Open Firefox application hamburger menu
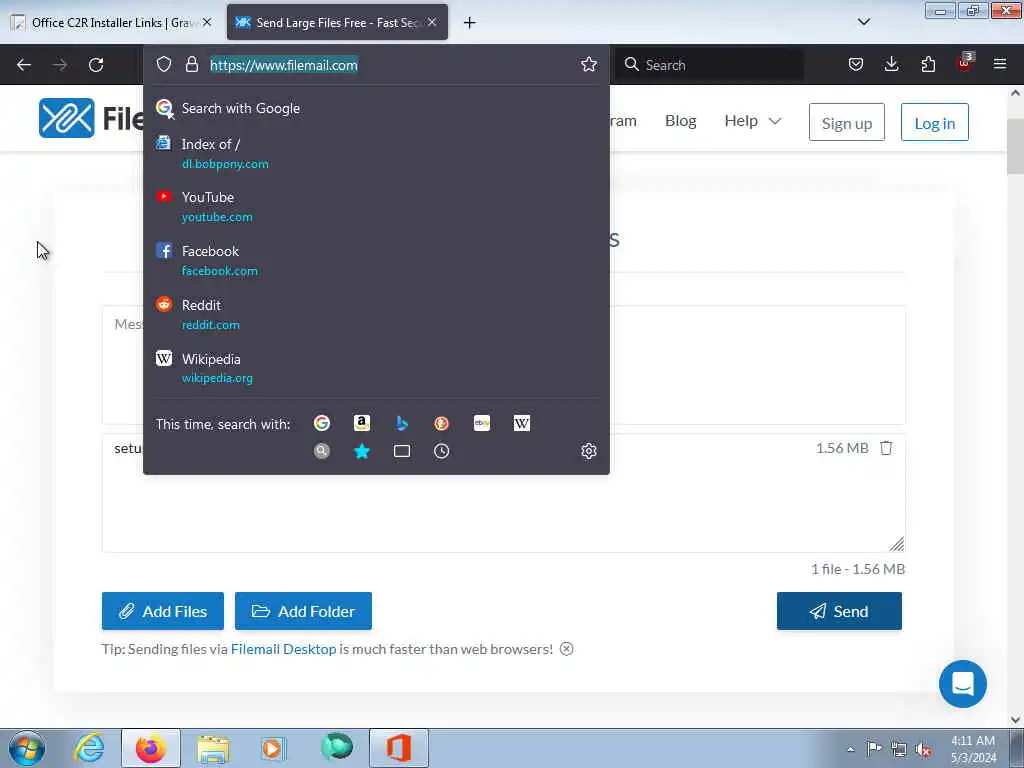This screenshot has height=768, width=1024. pos(1000,64)
